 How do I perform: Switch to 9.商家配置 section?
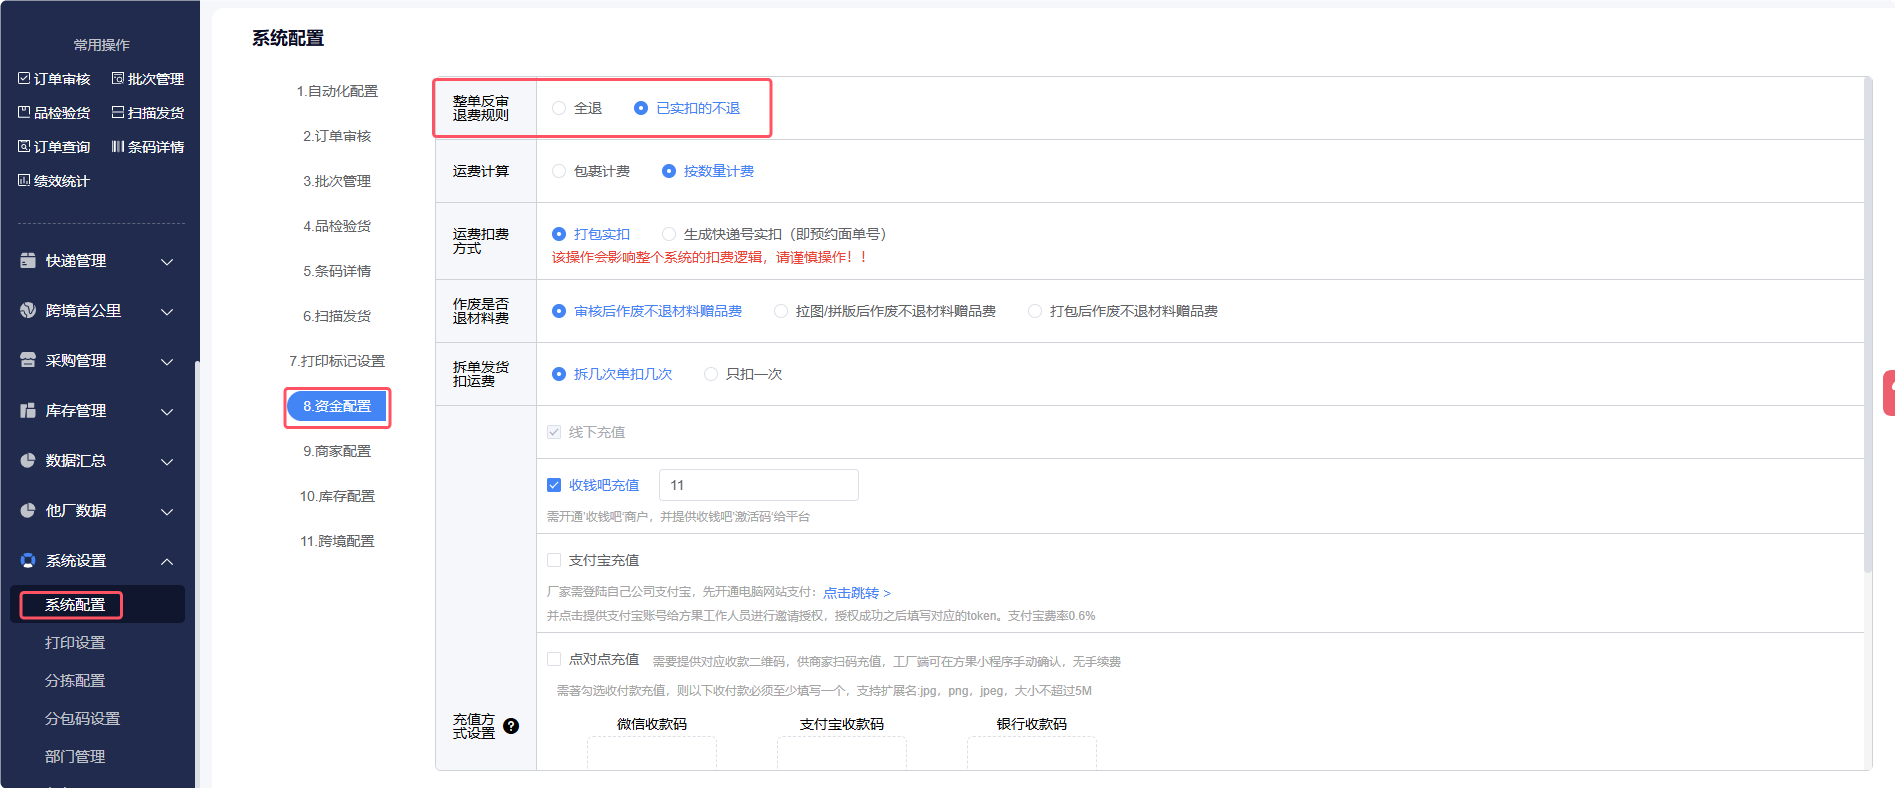click(x=337, y=451)
